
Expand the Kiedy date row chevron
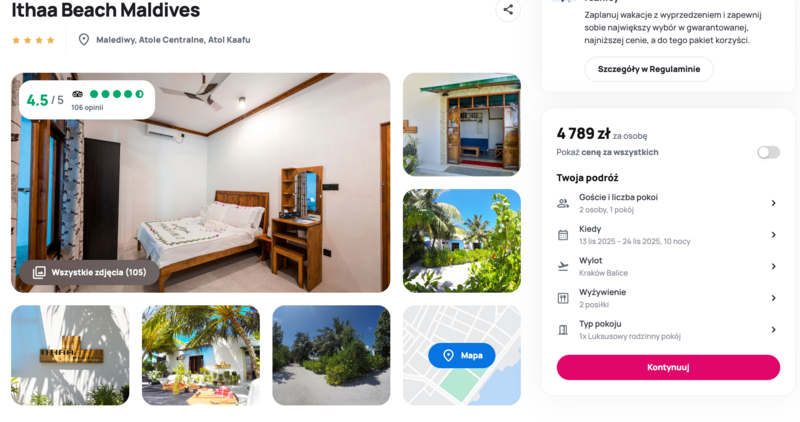click(773, 235)
